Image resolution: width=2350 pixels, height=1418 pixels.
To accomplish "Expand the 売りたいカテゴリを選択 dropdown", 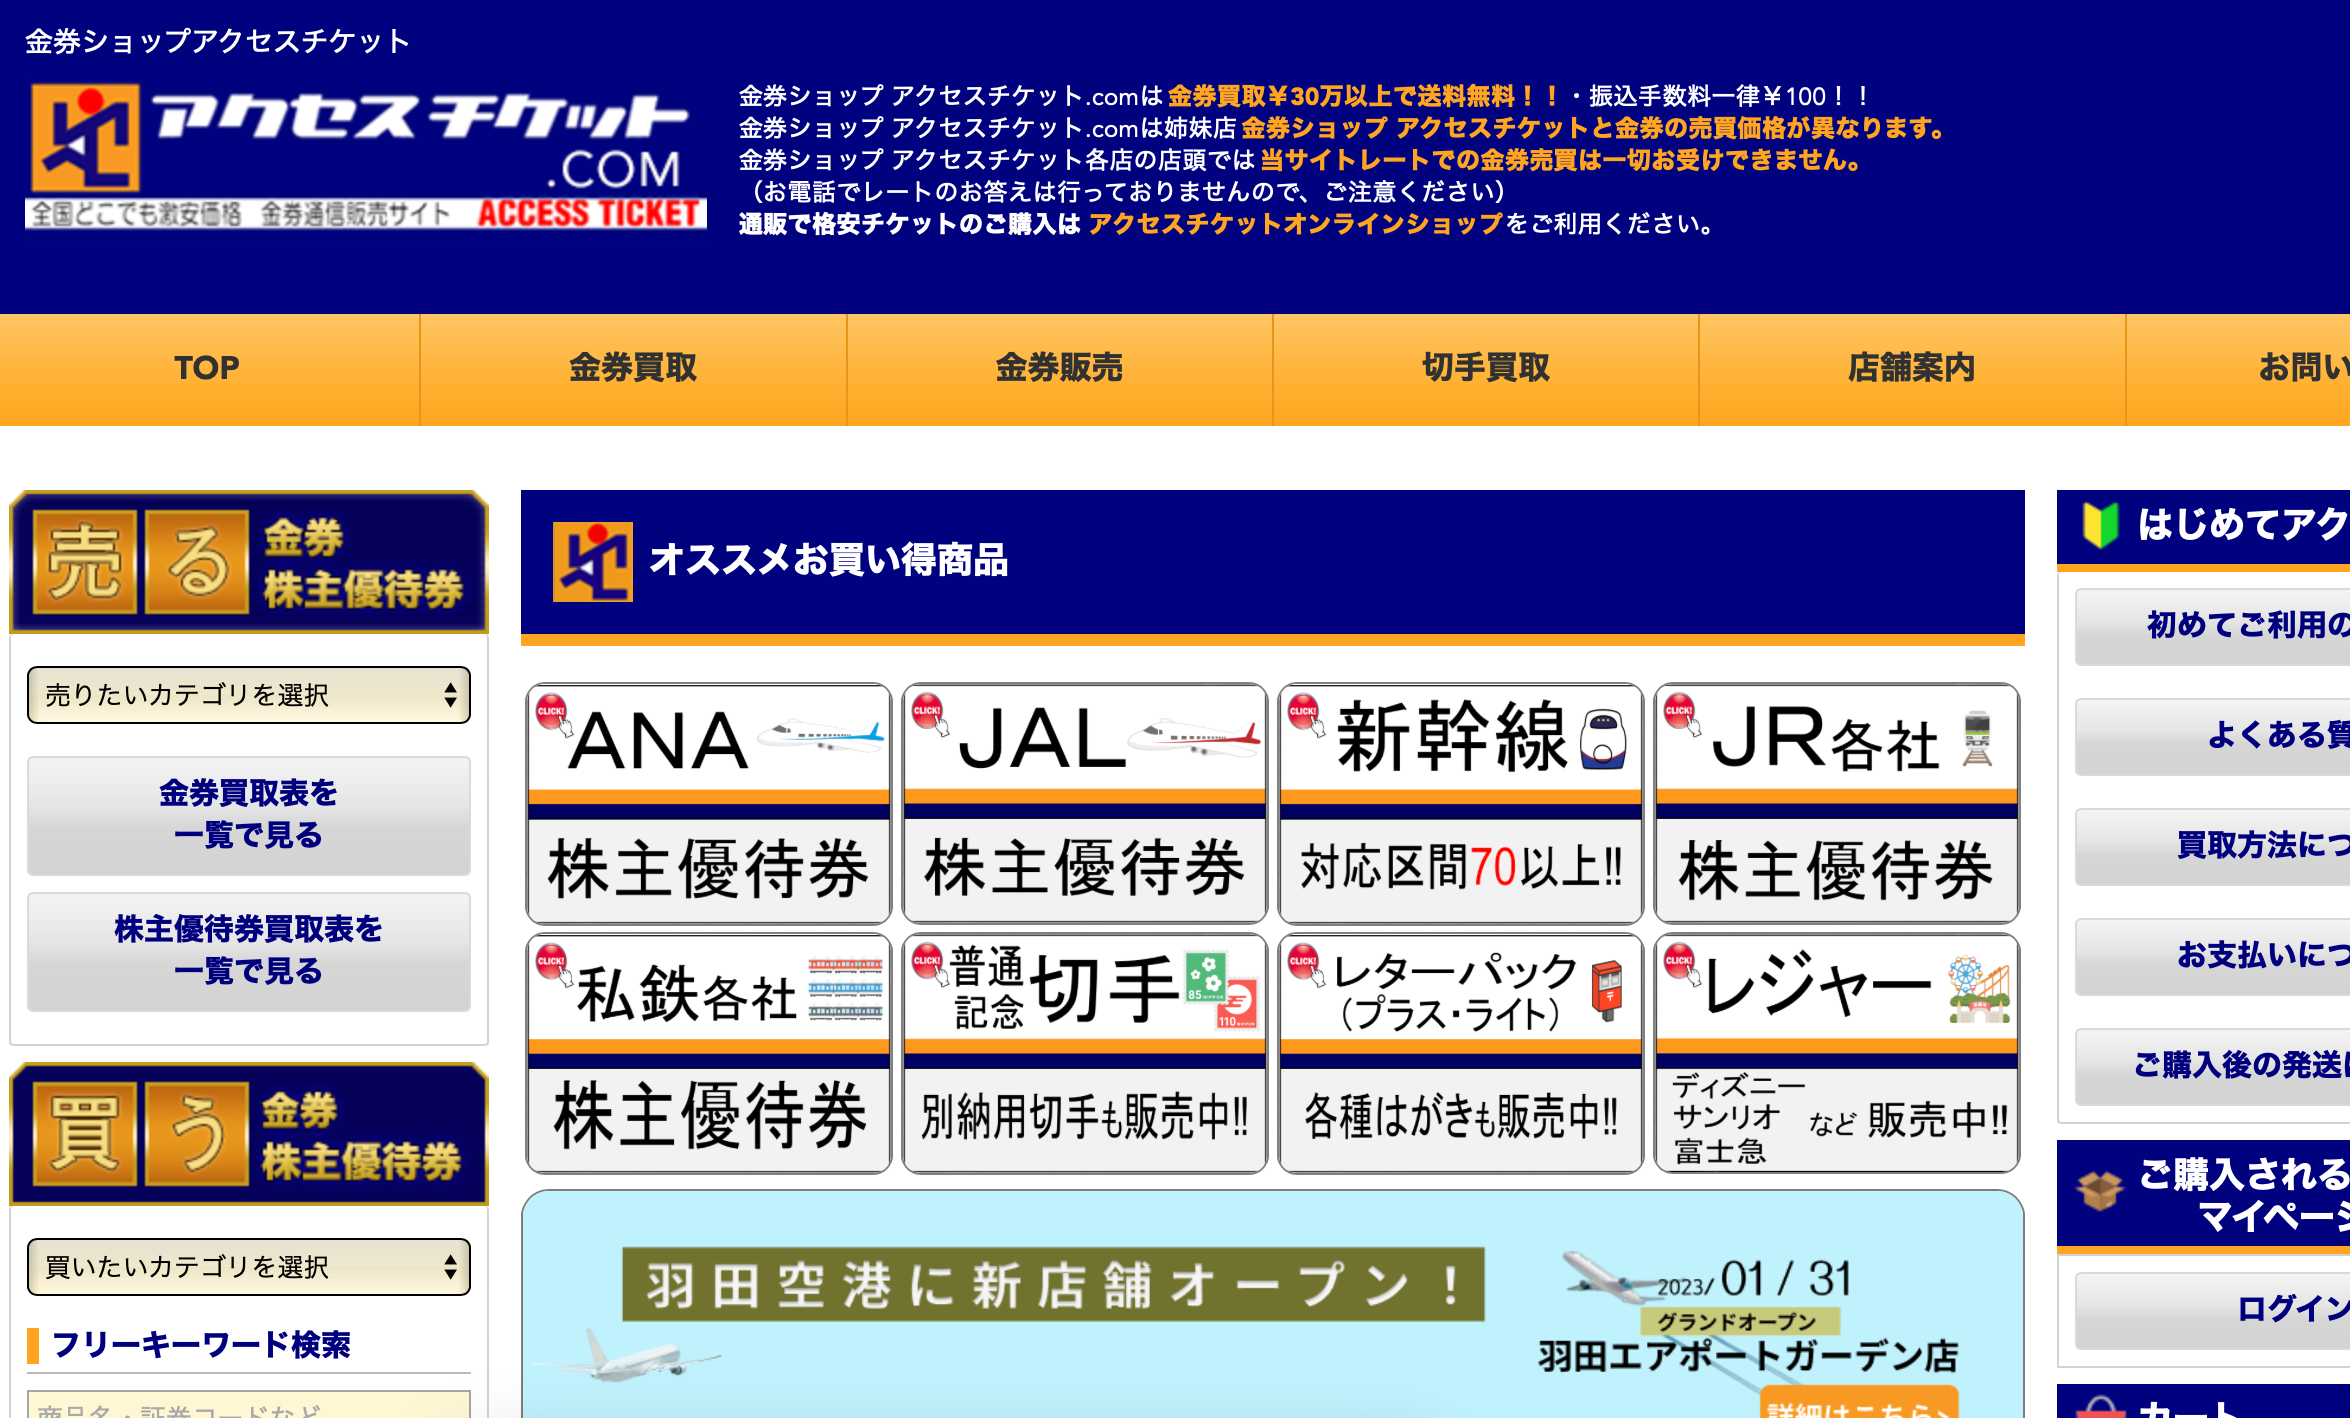I will [248, 695].
